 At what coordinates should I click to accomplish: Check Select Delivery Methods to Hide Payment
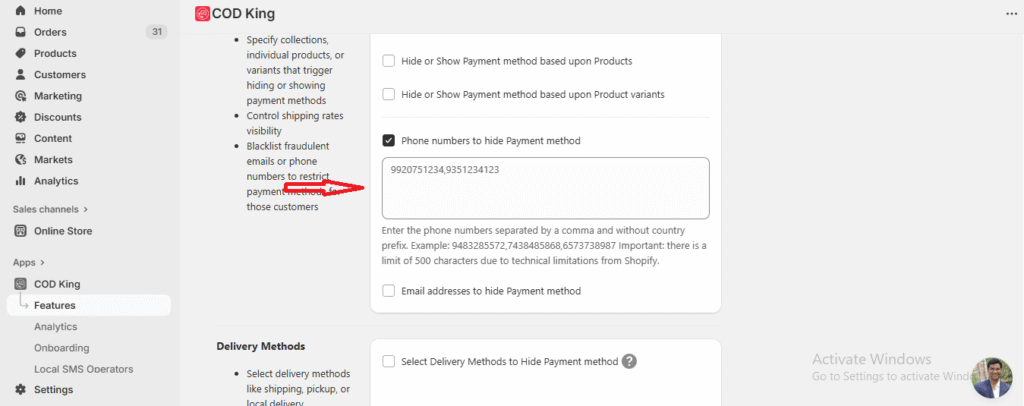pyautogui.click(x=389, y=362)
